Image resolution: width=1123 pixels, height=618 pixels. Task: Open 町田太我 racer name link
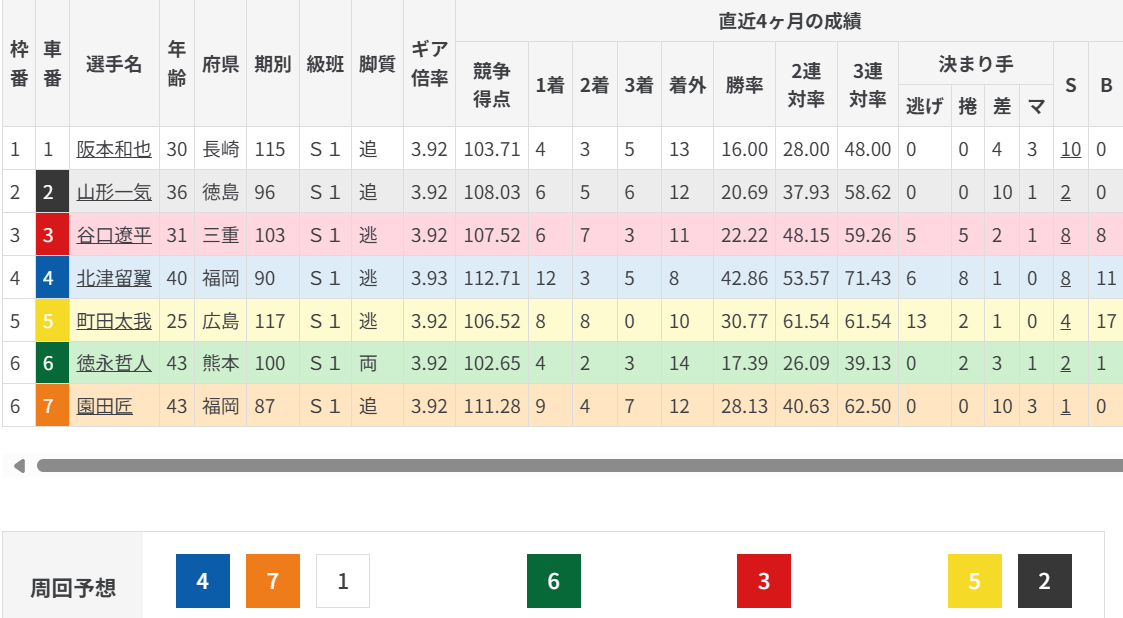click(114, 321)
